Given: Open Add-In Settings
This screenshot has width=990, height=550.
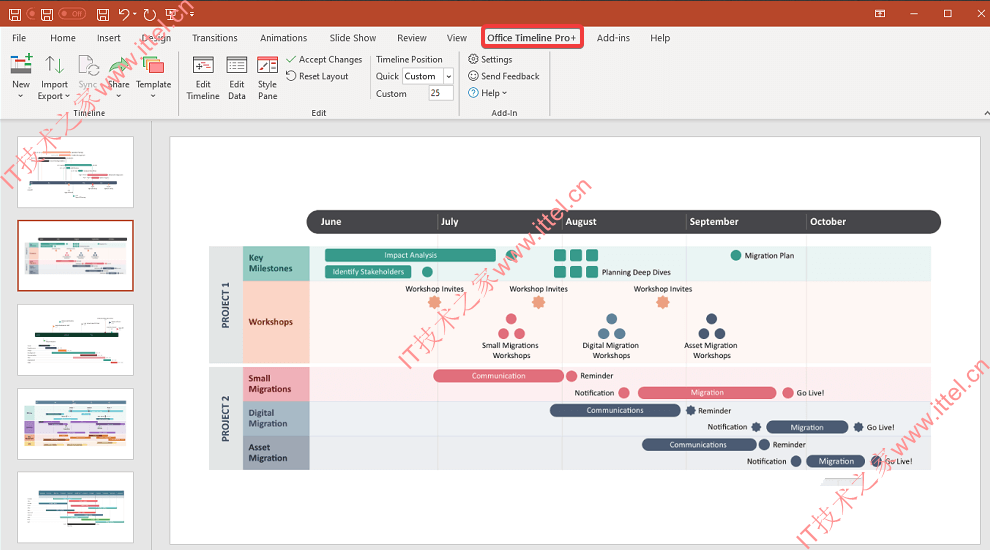Looking at the screenshot, I should coord(490,59).
